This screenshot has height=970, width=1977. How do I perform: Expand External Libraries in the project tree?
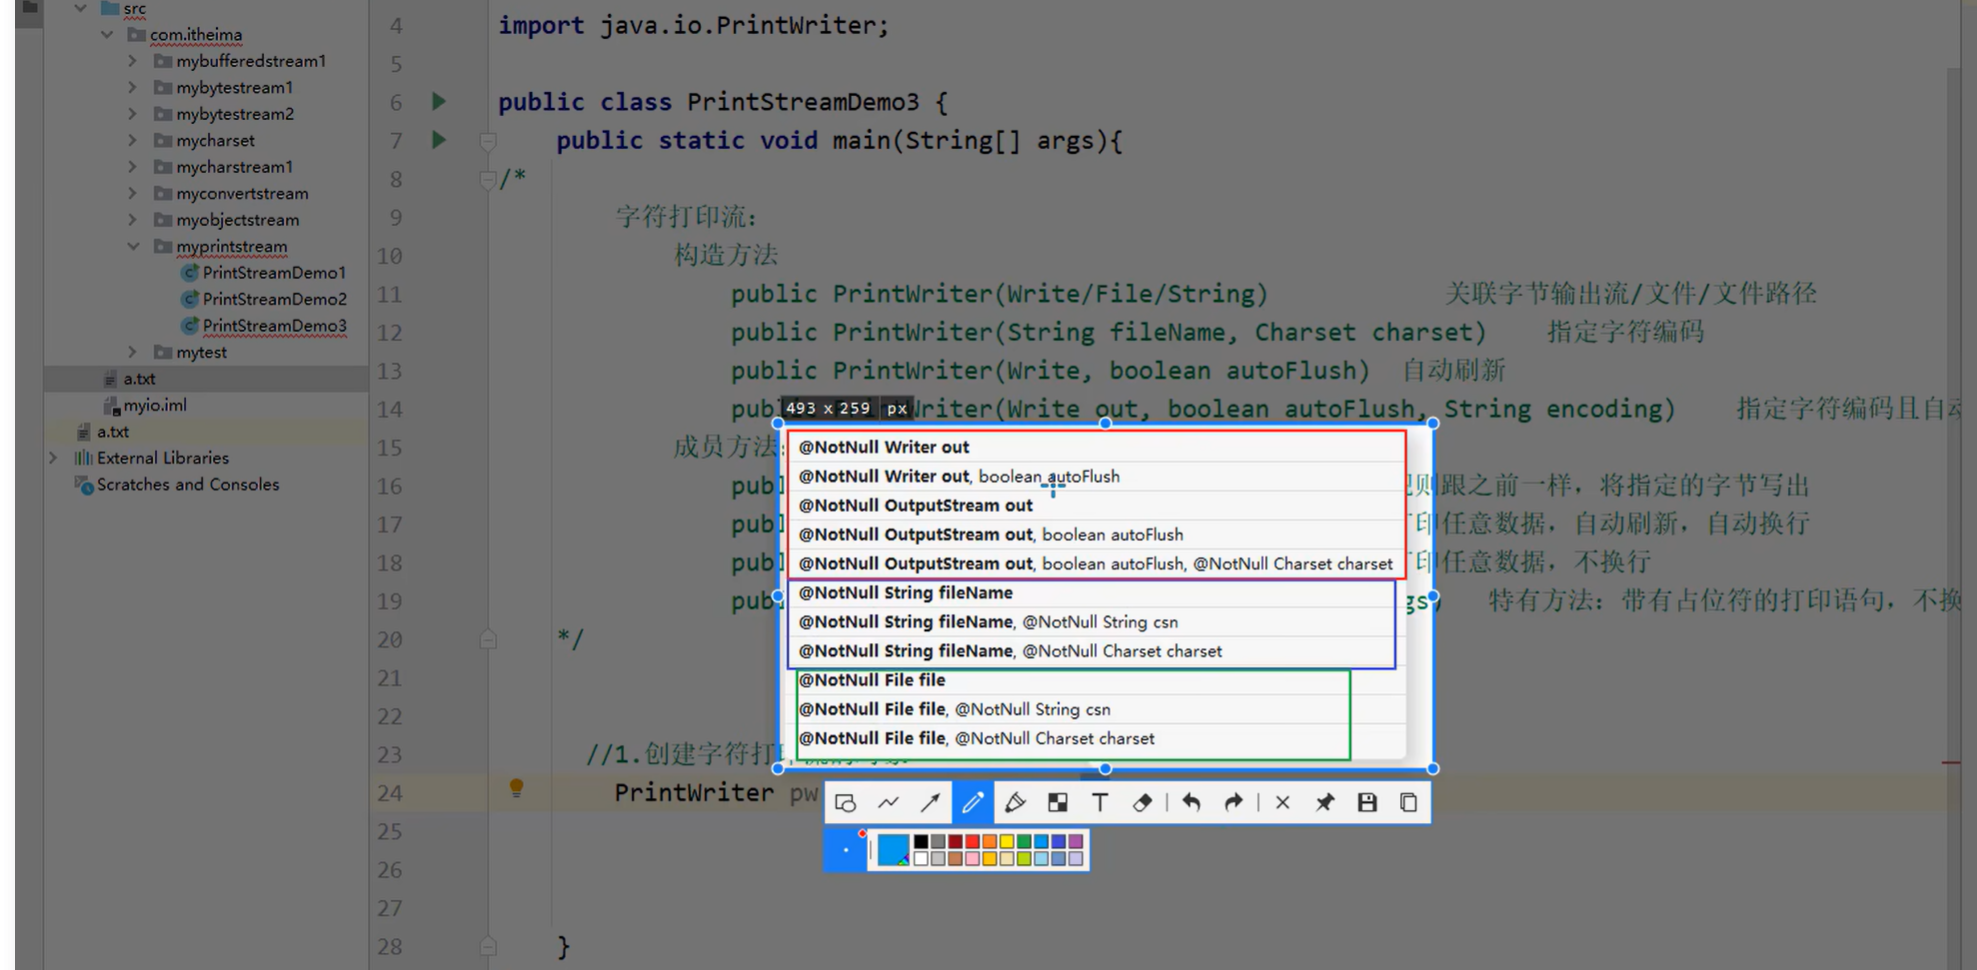point(53,457)
